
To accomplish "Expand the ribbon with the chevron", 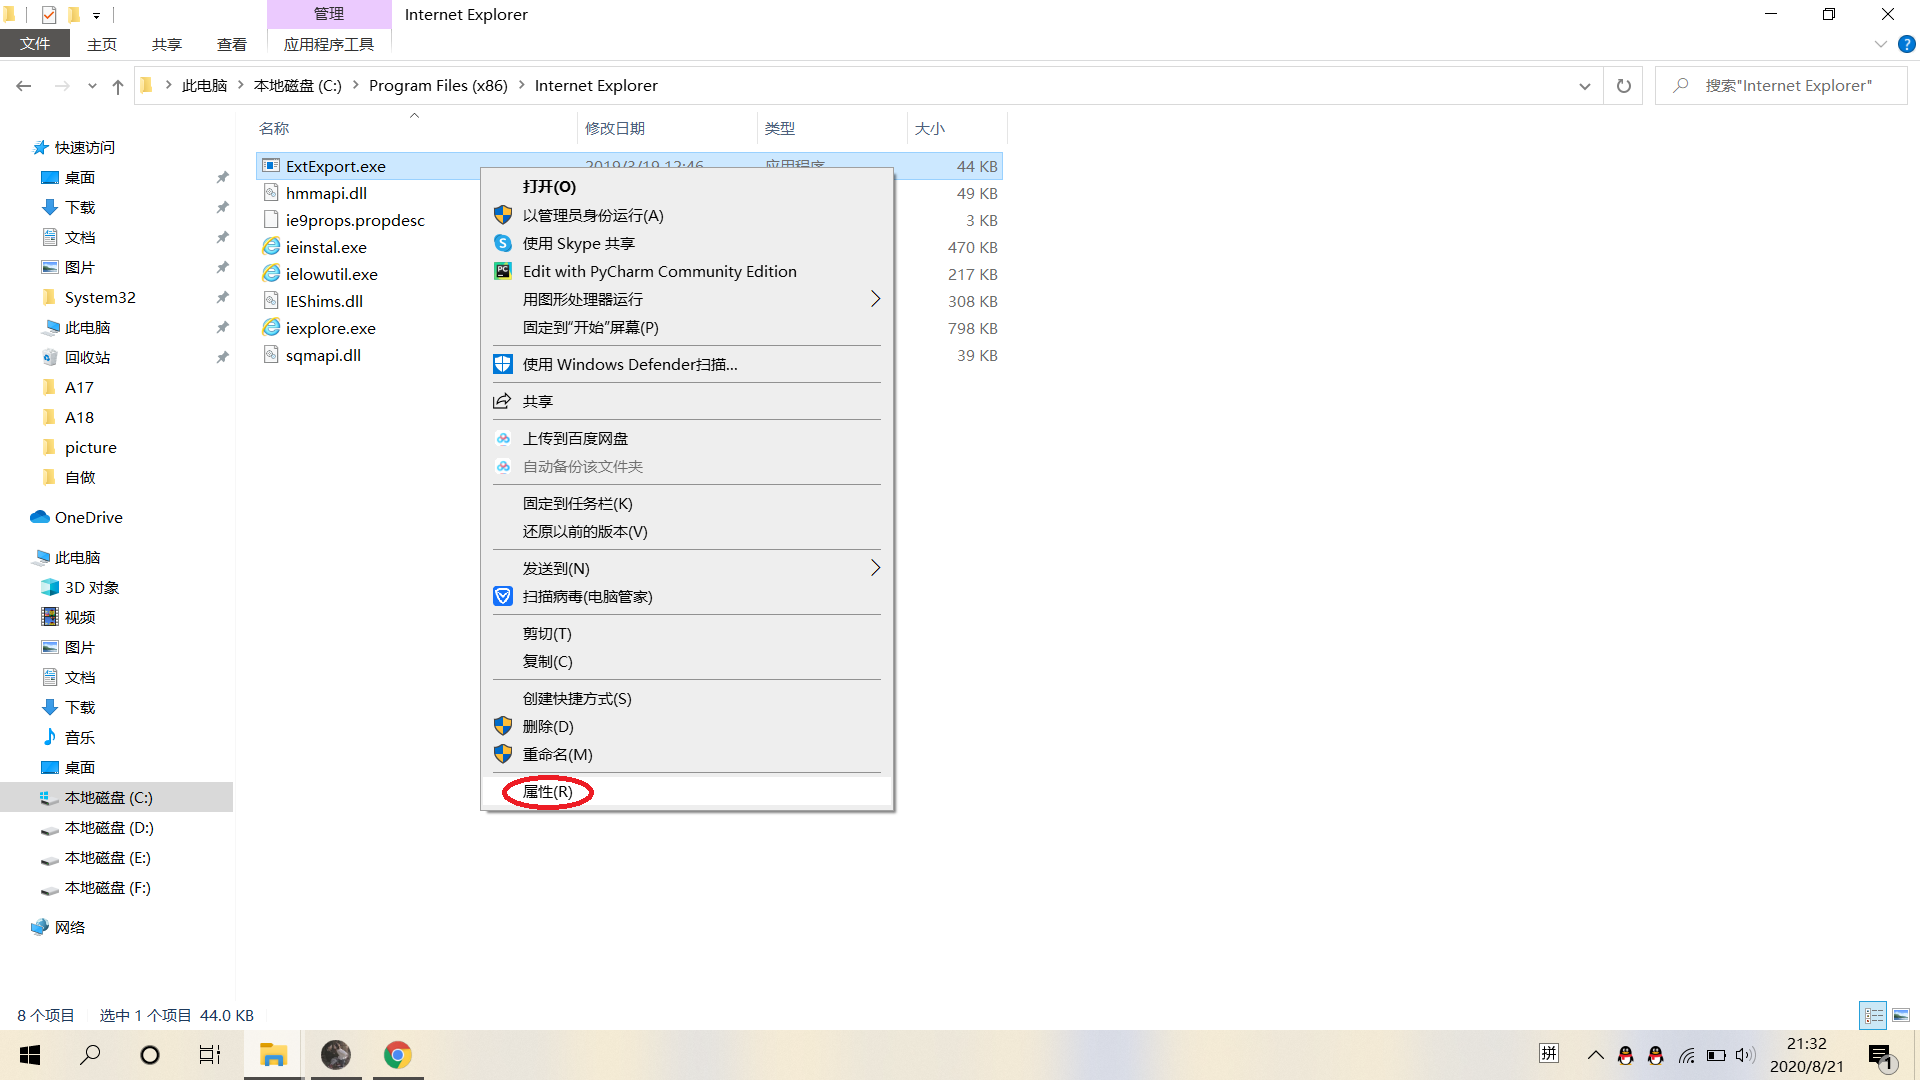I will (1880, 44).
